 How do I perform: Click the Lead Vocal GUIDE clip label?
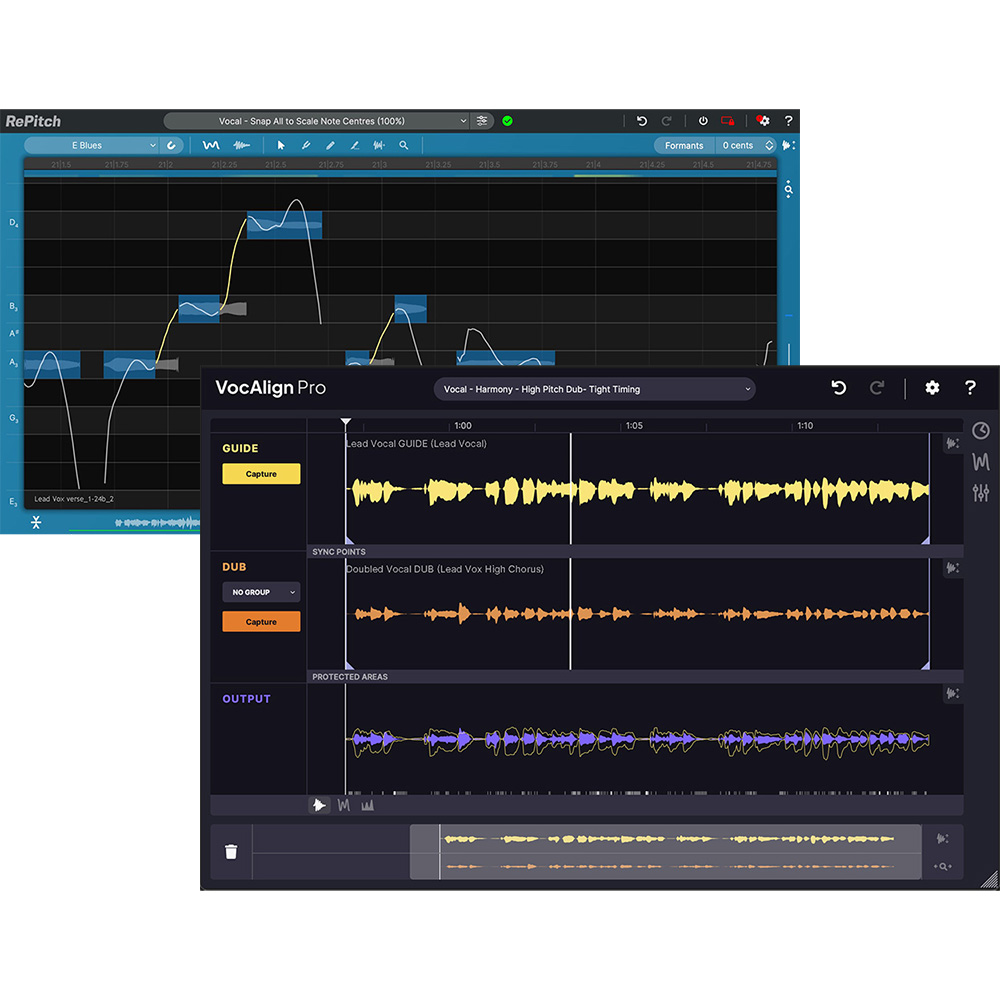click(x=416, y=444)
